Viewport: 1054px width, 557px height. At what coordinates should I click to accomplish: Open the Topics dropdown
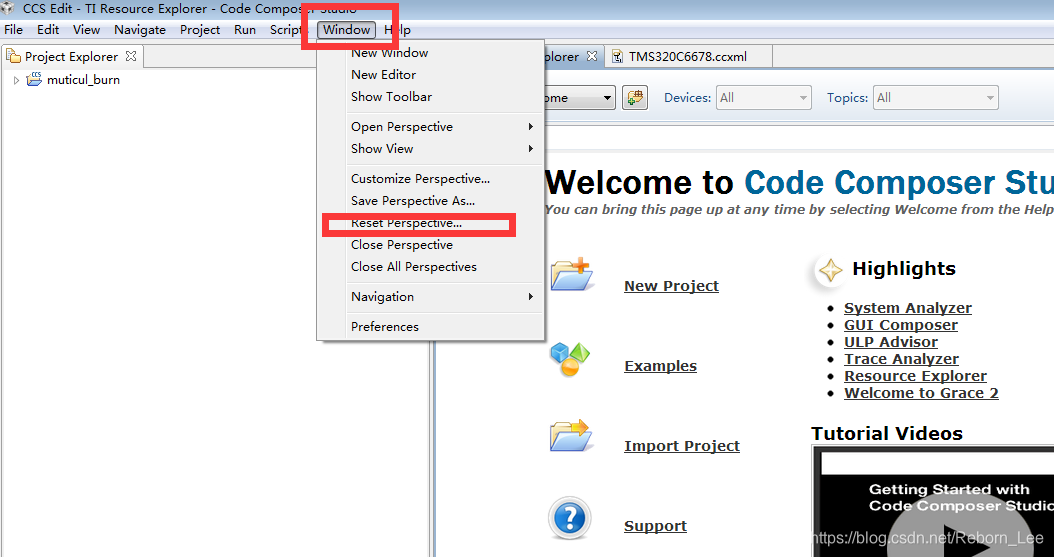coord(935,98)
